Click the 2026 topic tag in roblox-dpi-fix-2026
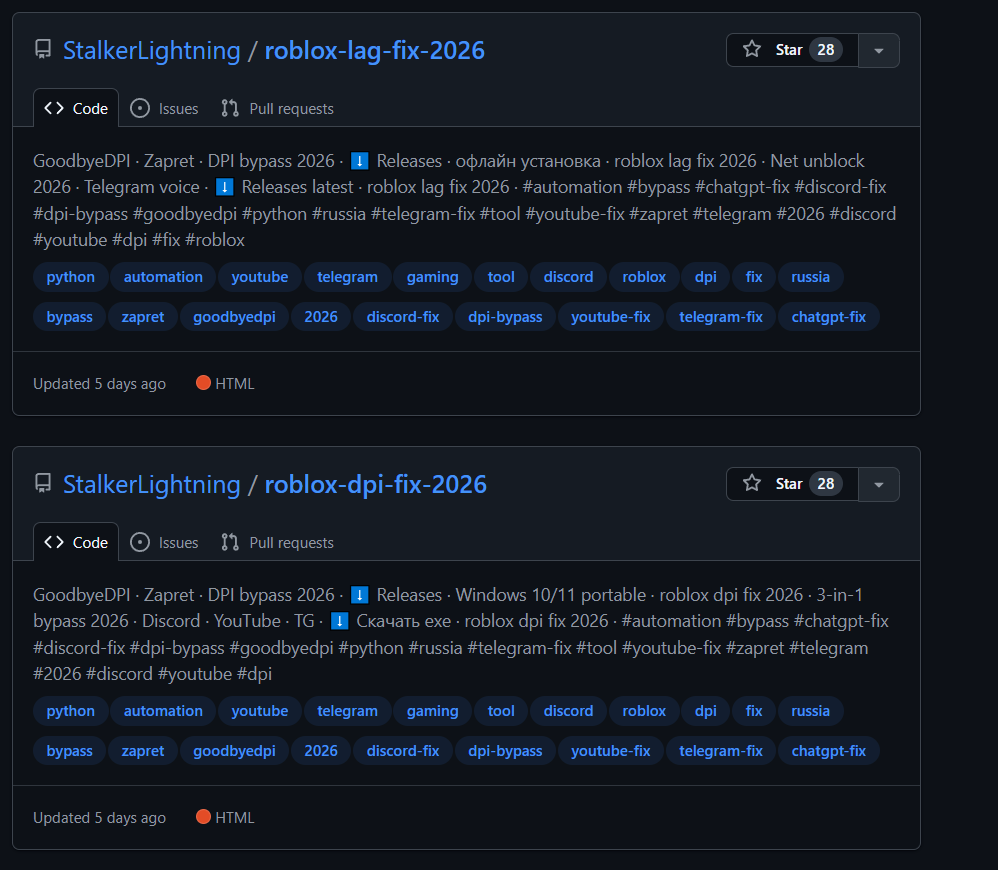 coord(321,750)
